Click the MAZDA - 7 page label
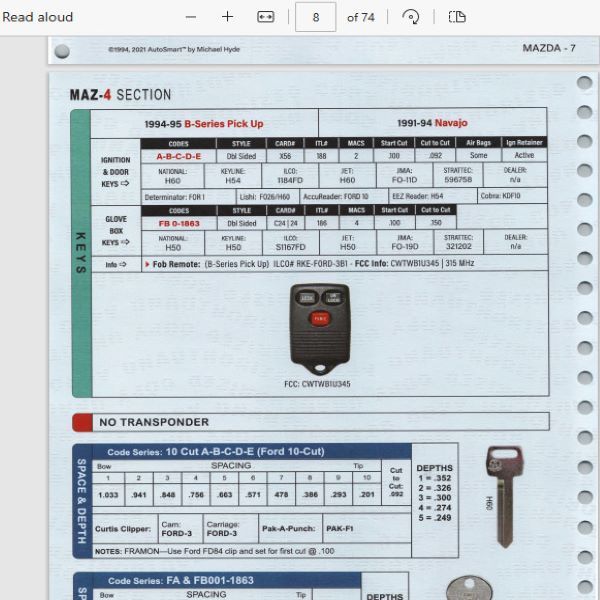This screenshot has height=600, width=600. tap(549, 48)
